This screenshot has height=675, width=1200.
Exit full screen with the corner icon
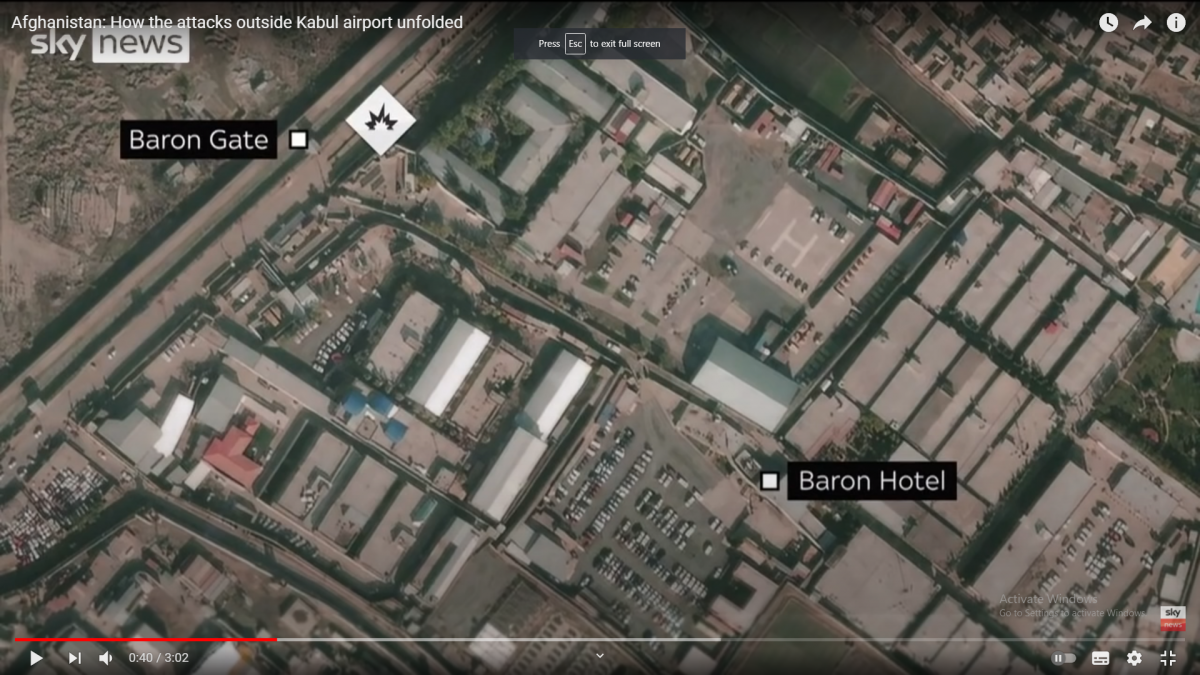pos(1168,658)
